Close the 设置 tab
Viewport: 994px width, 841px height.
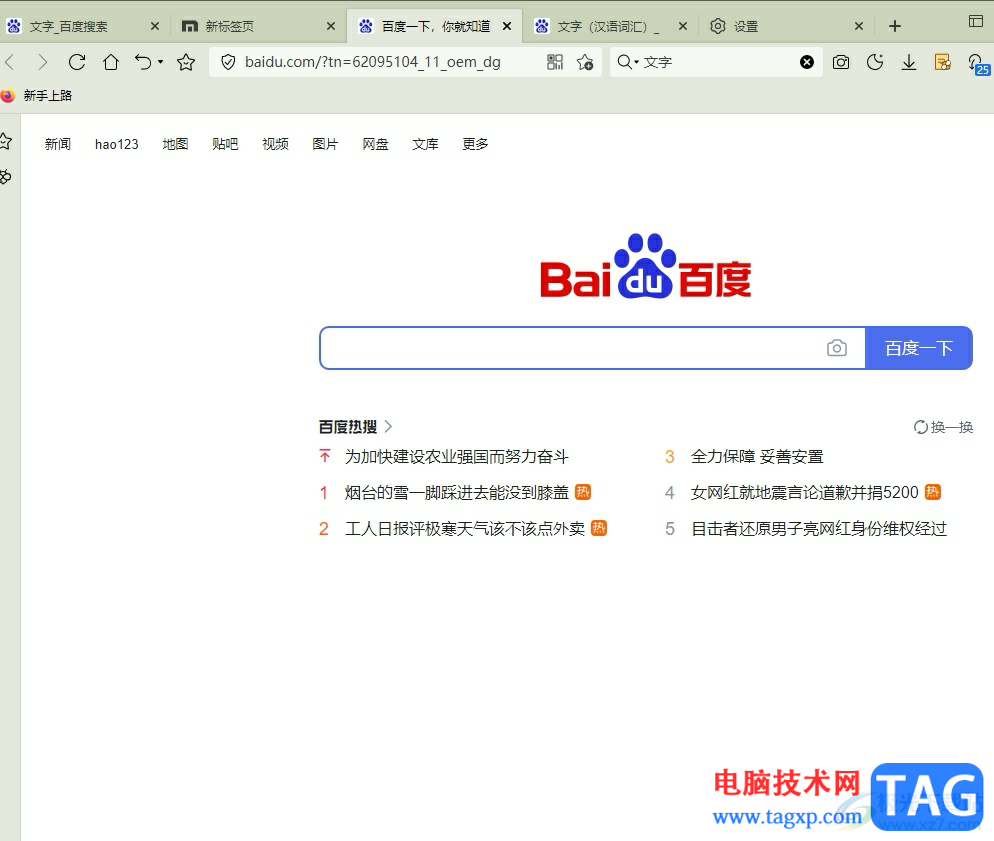pyautogui.click(x=859, y=26)
